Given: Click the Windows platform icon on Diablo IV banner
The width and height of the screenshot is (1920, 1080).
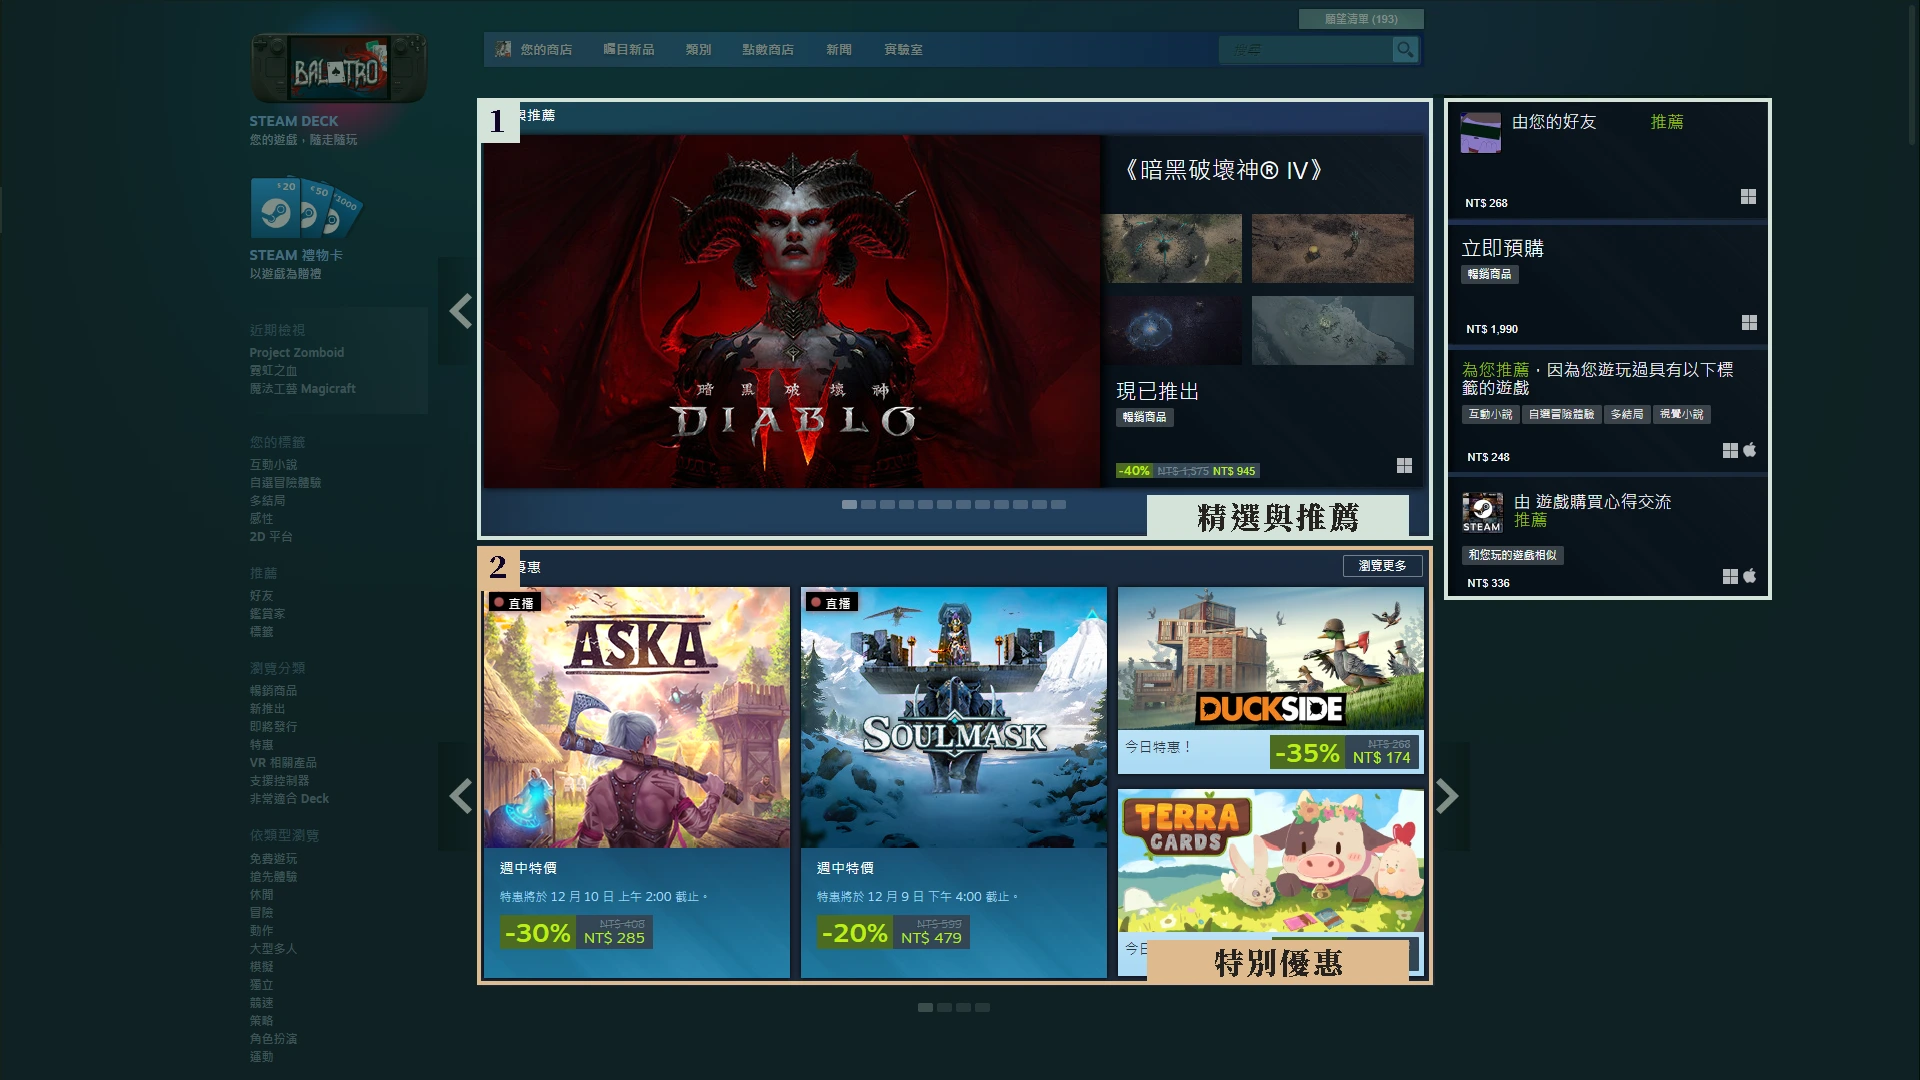Looking at the screenshot, I should [1405, 465].
